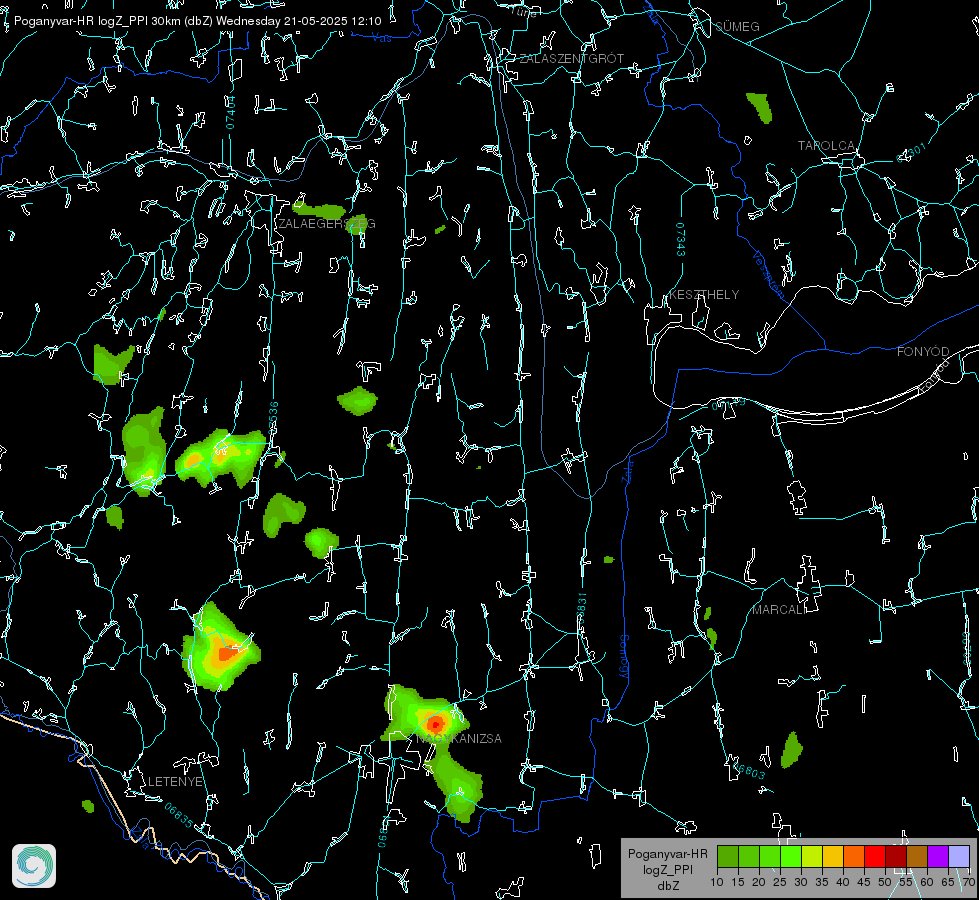Select the 35–40 dBZ yellow swatch
979x900 pixels.
pyautogui.click(x=833, y=856)
